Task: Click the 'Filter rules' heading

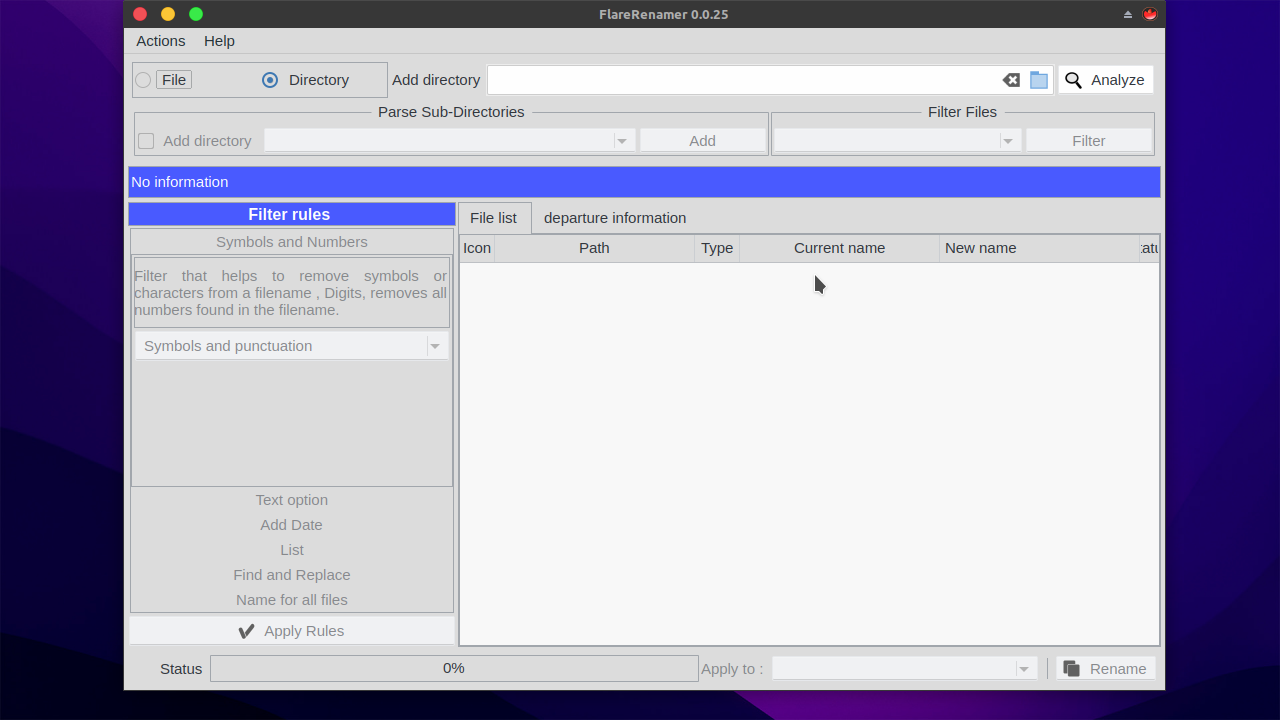Action: point(289,215)
